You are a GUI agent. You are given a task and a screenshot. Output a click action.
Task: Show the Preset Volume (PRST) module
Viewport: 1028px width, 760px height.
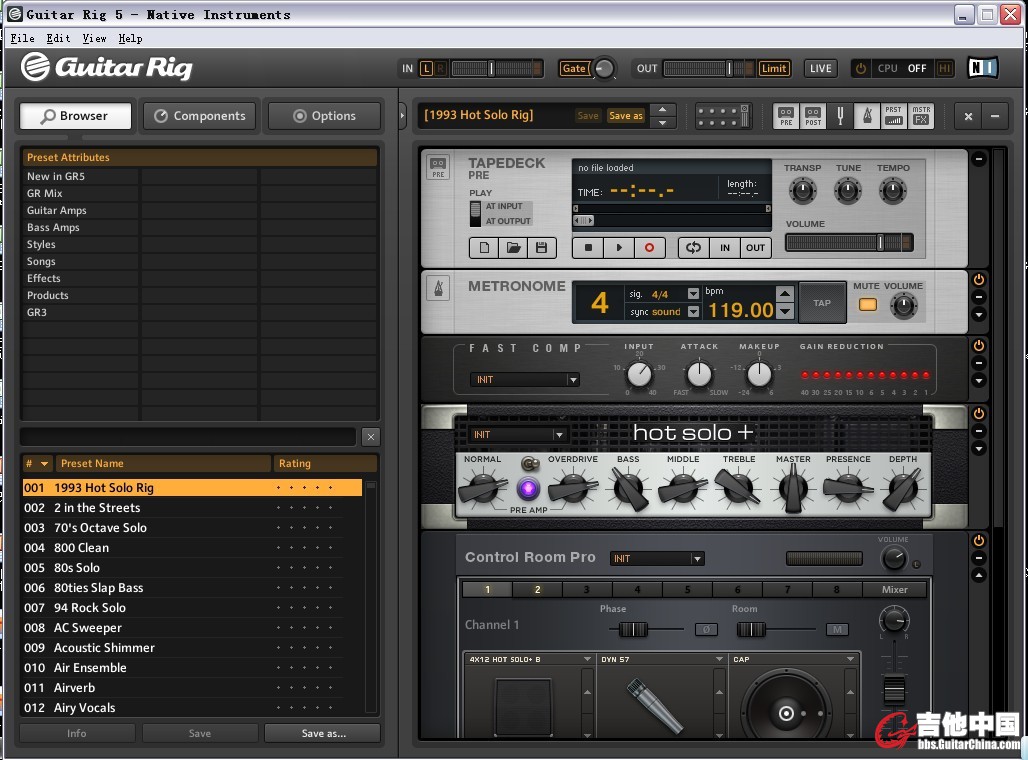[894, 116]
